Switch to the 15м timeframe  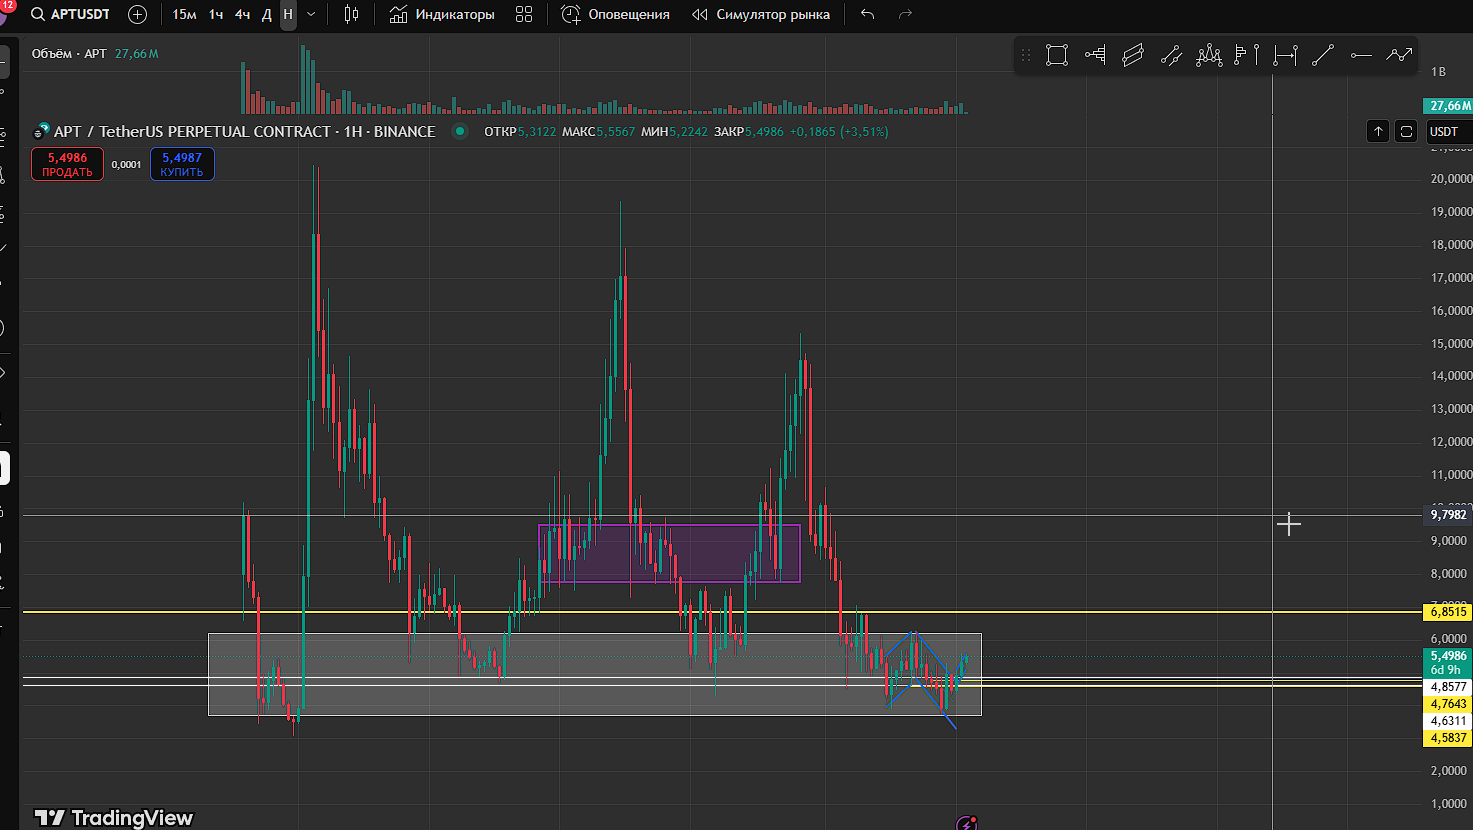click(x=184, y=14)
